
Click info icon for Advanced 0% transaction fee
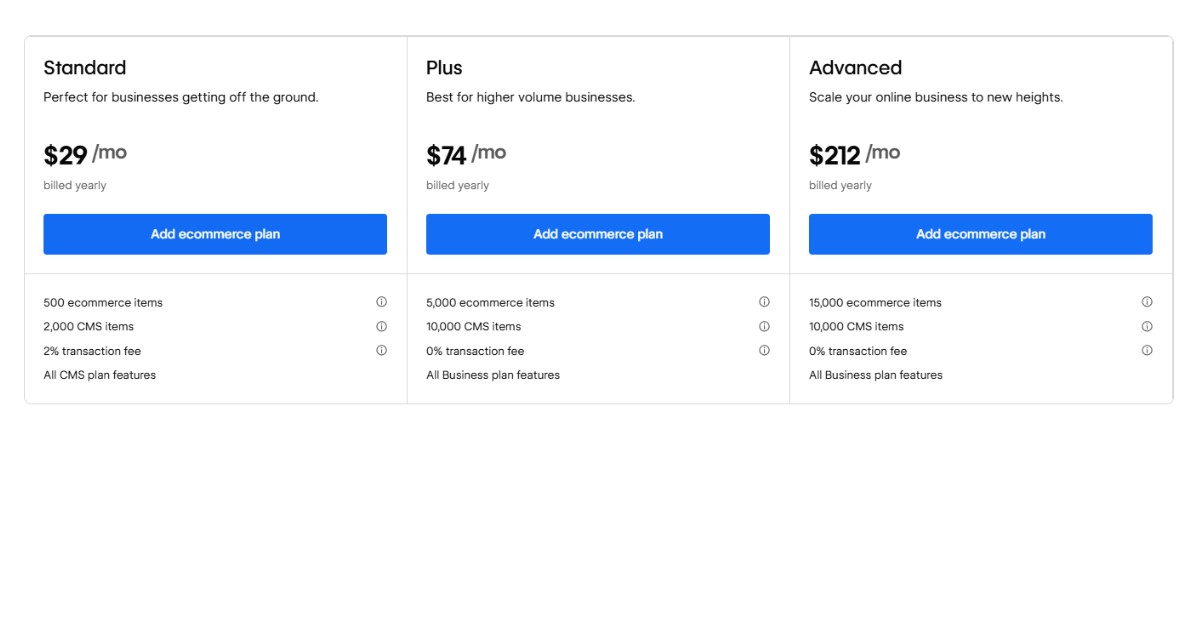[1147, 351]
